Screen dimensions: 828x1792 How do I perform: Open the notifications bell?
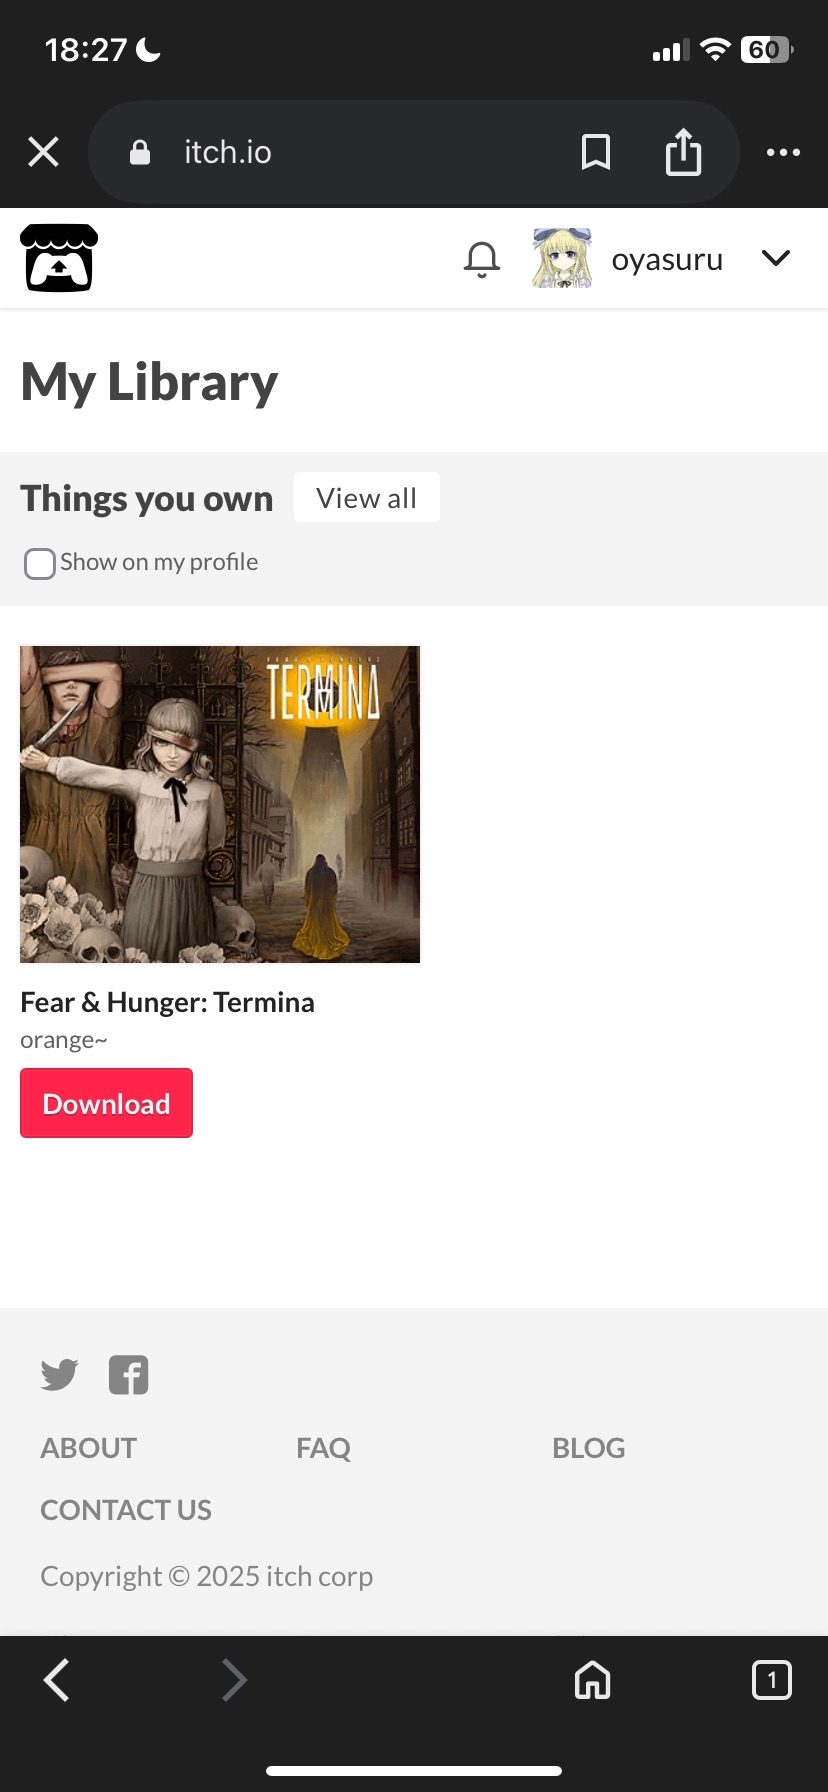click(x=482, y=259)
